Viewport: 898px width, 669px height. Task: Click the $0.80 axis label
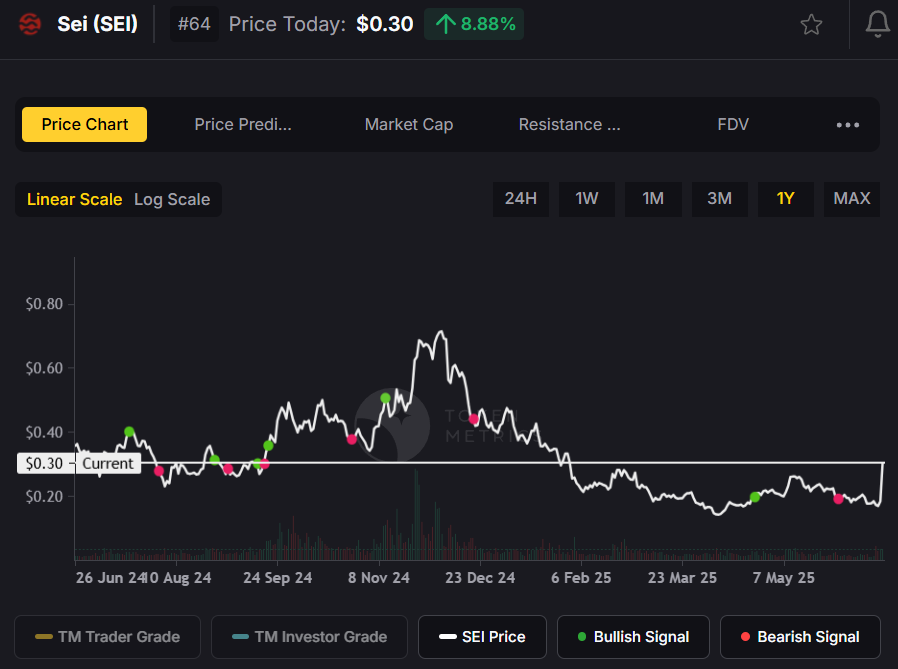point(44,304)
